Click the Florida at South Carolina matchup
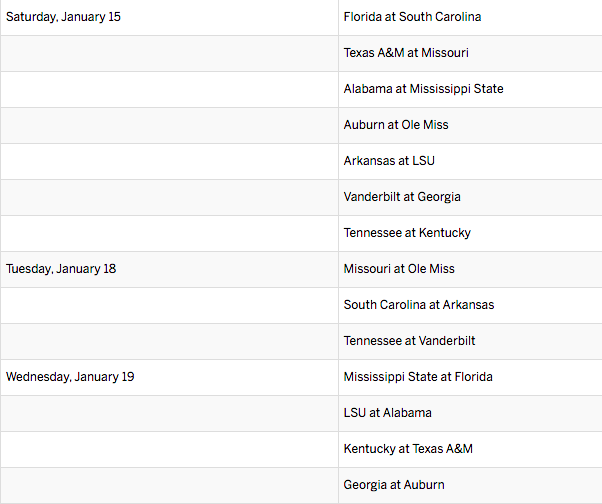 [412, 17]
